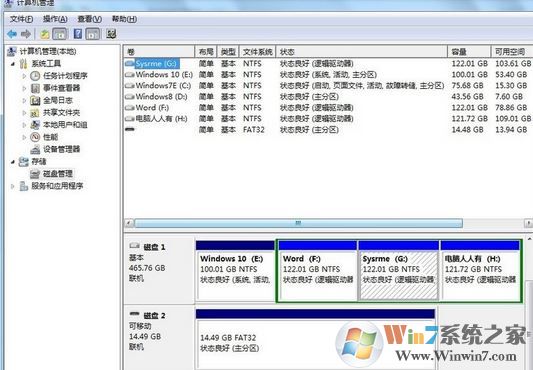This screenshot has height=370, width=533.
Task: Expand the 本地用户和组 node arrow
Action: [x=24, y=125]
